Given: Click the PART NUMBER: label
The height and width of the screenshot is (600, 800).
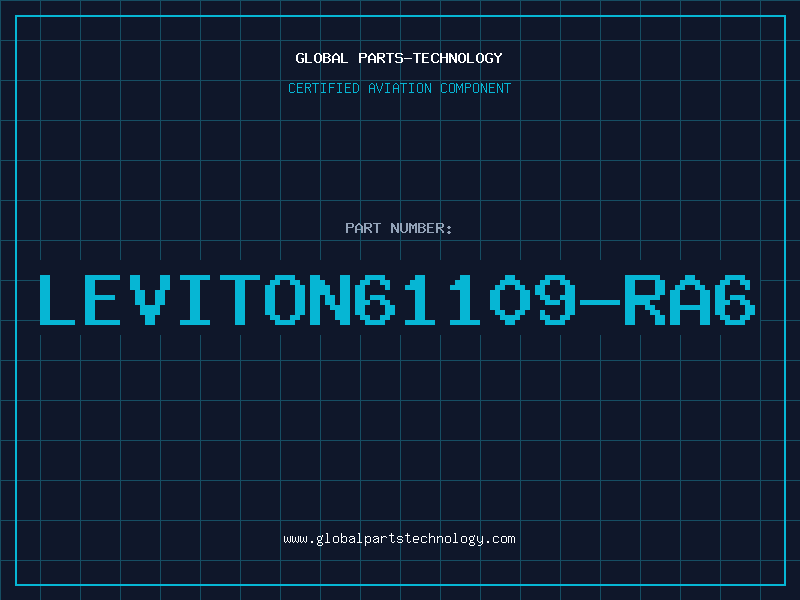Looking at the screenshot, I should [398, 228].
